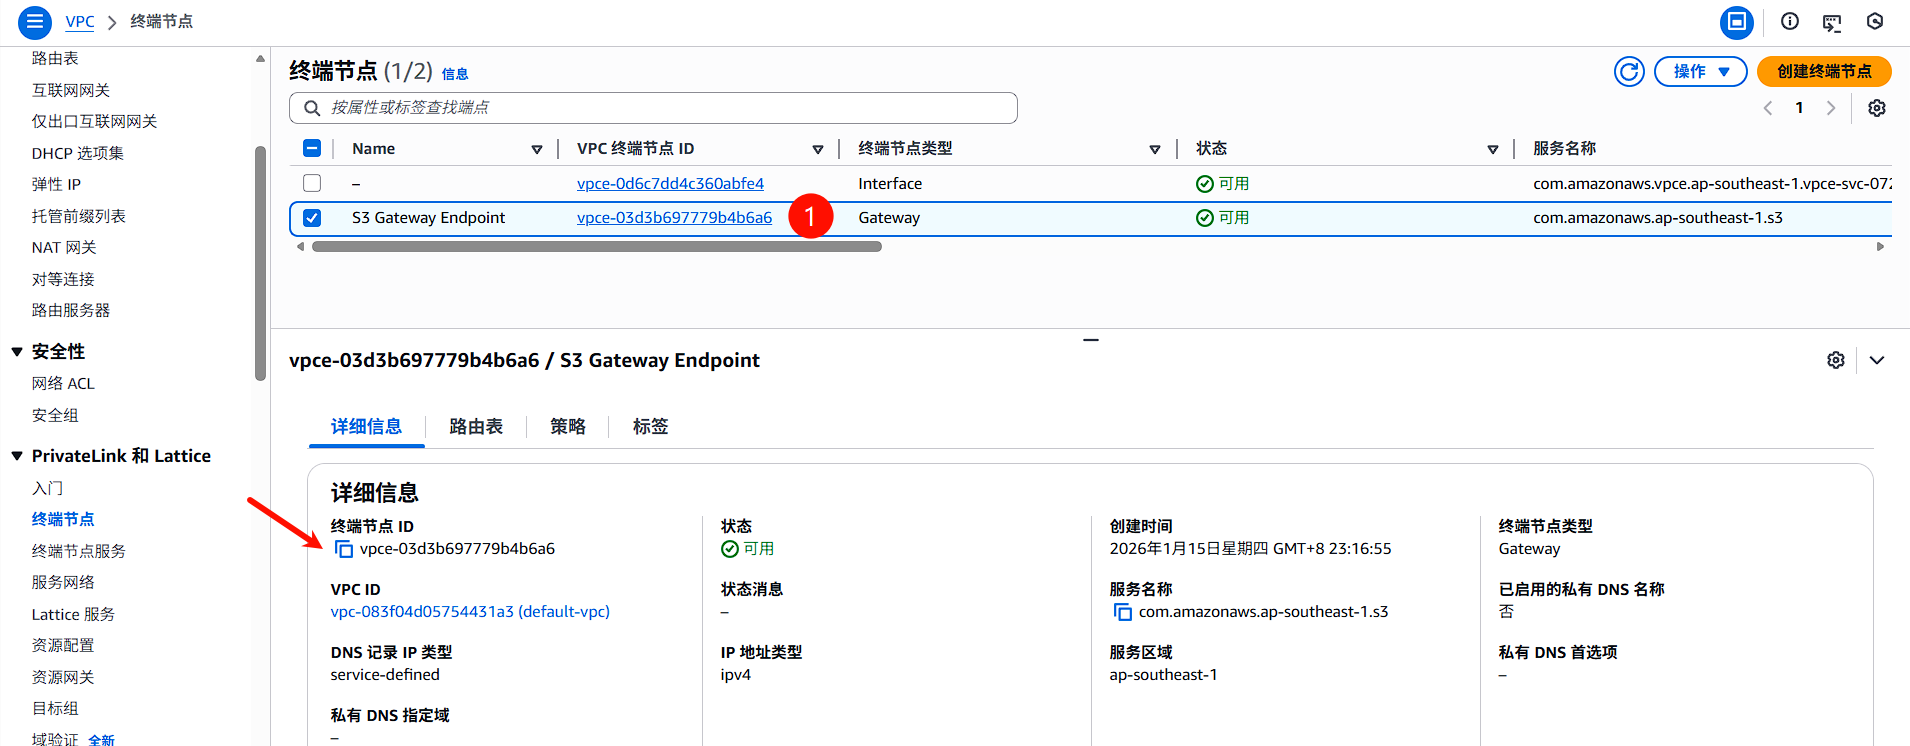Uncheck the S3 Gateway Endpoint row checkbox

312,218
